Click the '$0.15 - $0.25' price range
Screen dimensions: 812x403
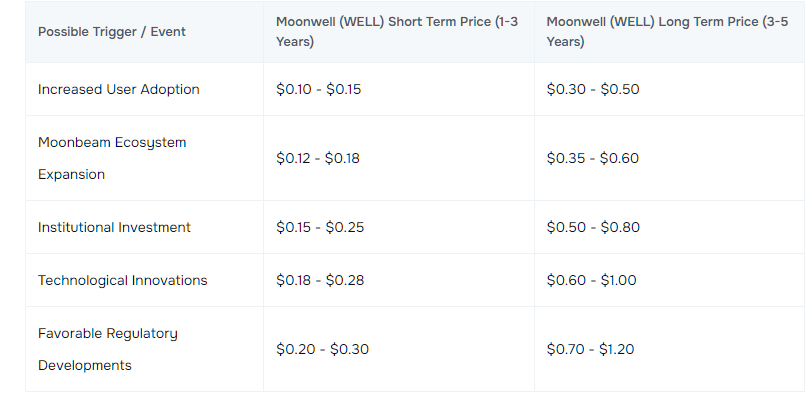pyautogui.click(x=320, y=227)
